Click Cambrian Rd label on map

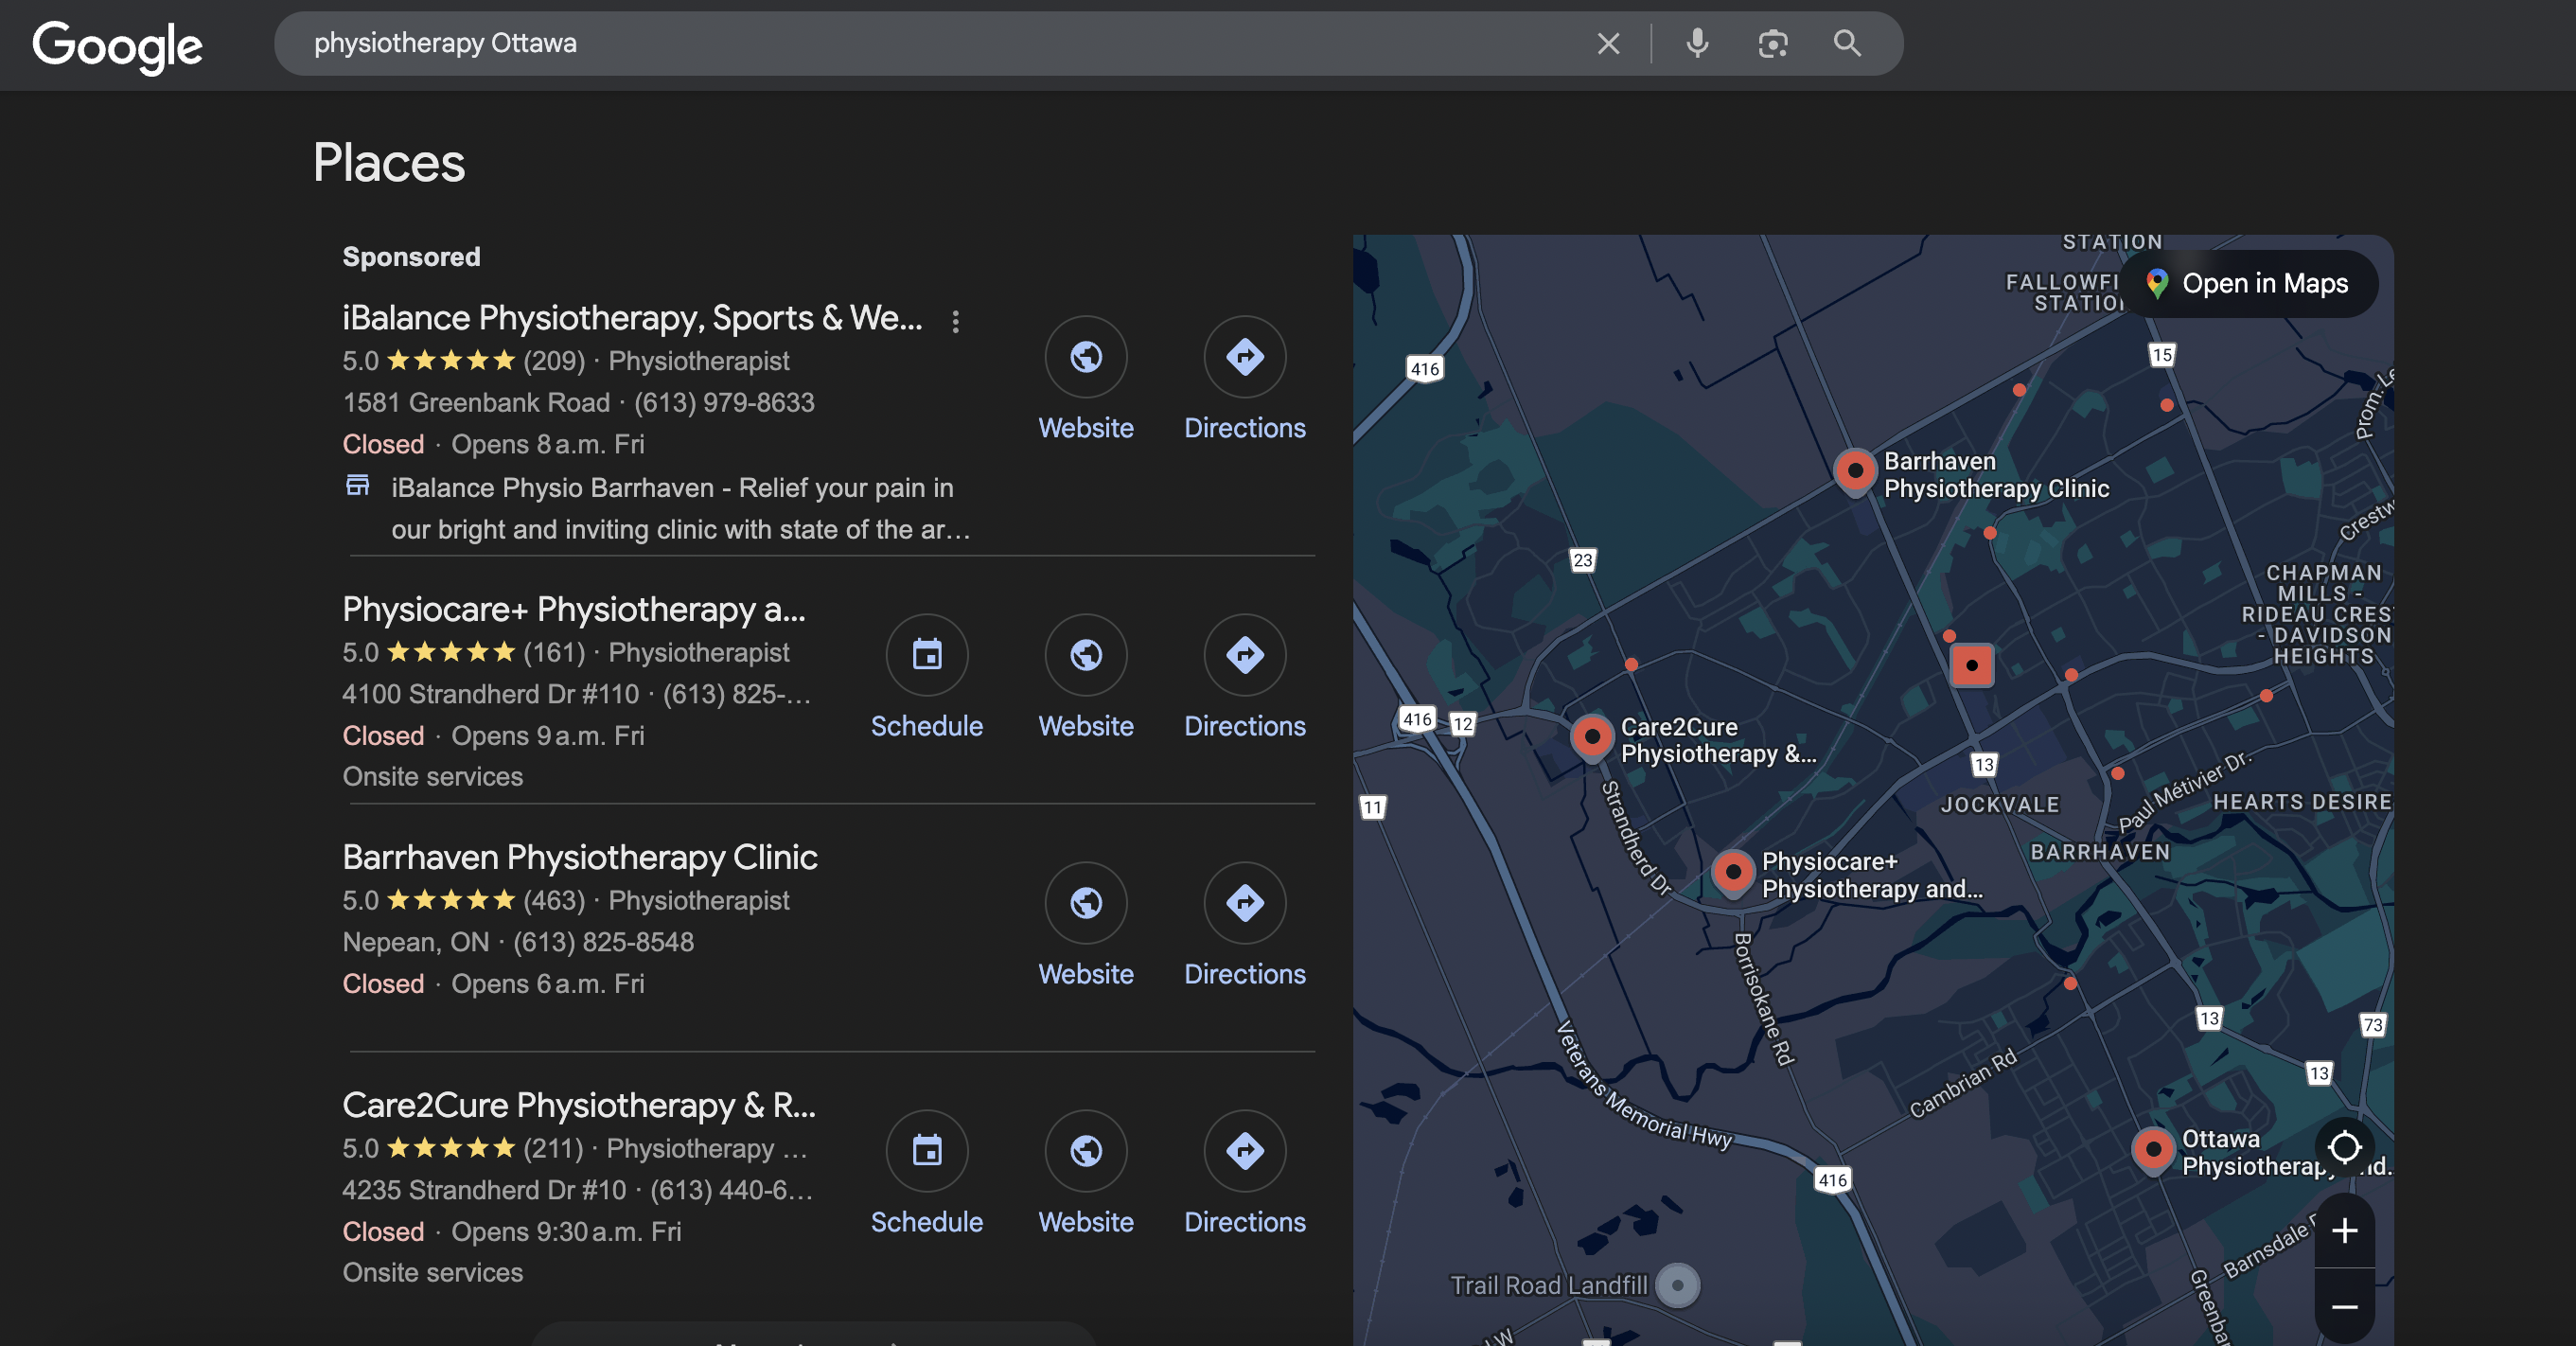[1963, 1085]
